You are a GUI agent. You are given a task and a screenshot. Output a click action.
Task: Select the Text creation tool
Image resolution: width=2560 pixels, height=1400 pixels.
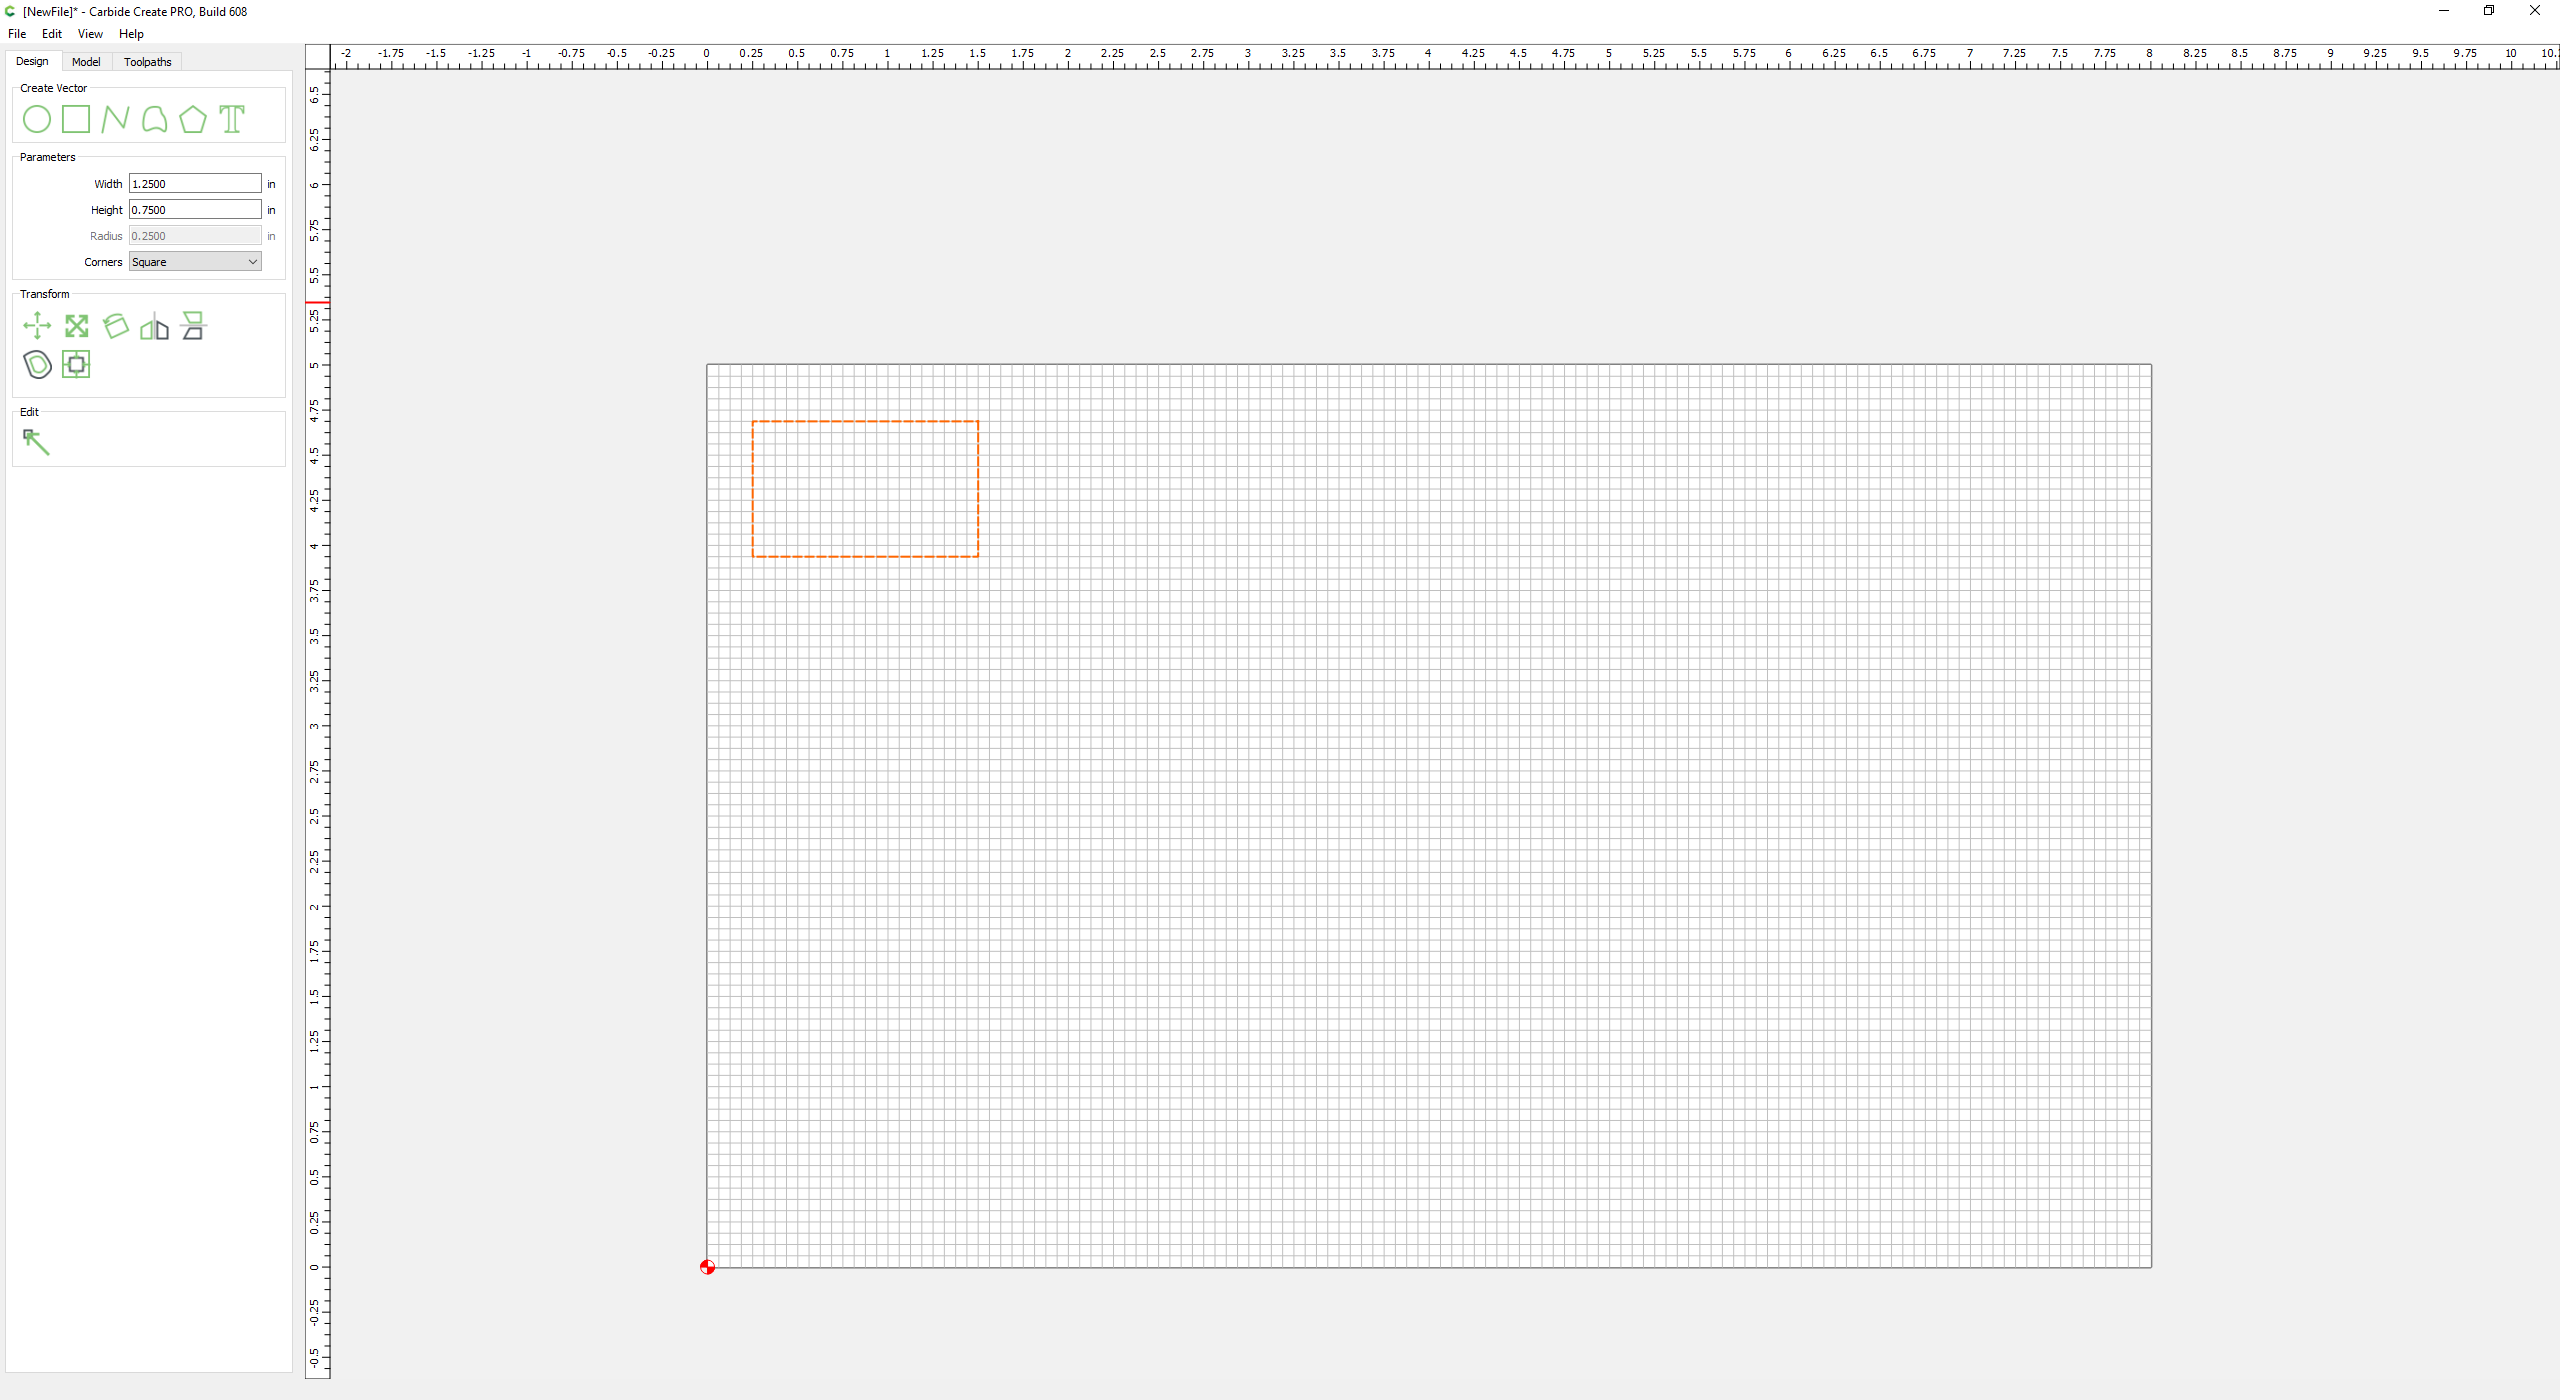coord(232,120)
